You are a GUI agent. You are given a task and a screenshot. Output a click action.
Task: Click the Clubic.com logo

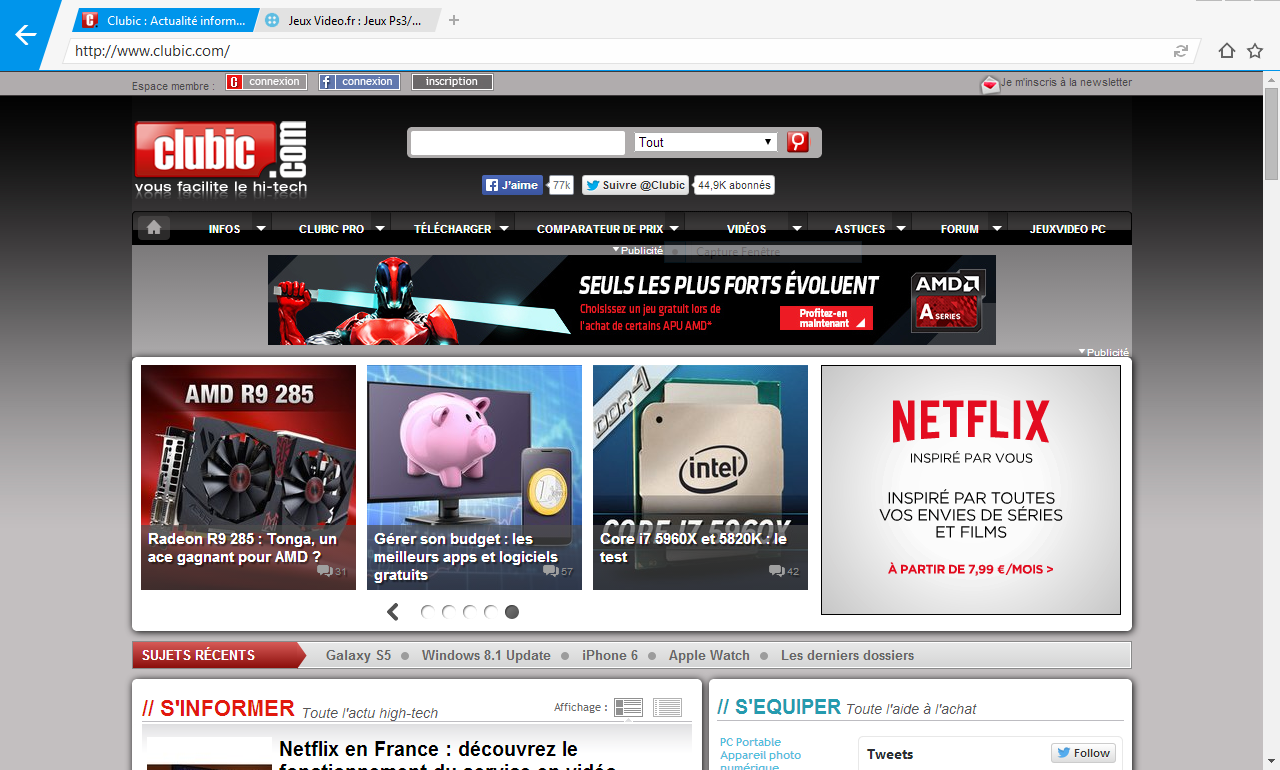pos(221,158)
